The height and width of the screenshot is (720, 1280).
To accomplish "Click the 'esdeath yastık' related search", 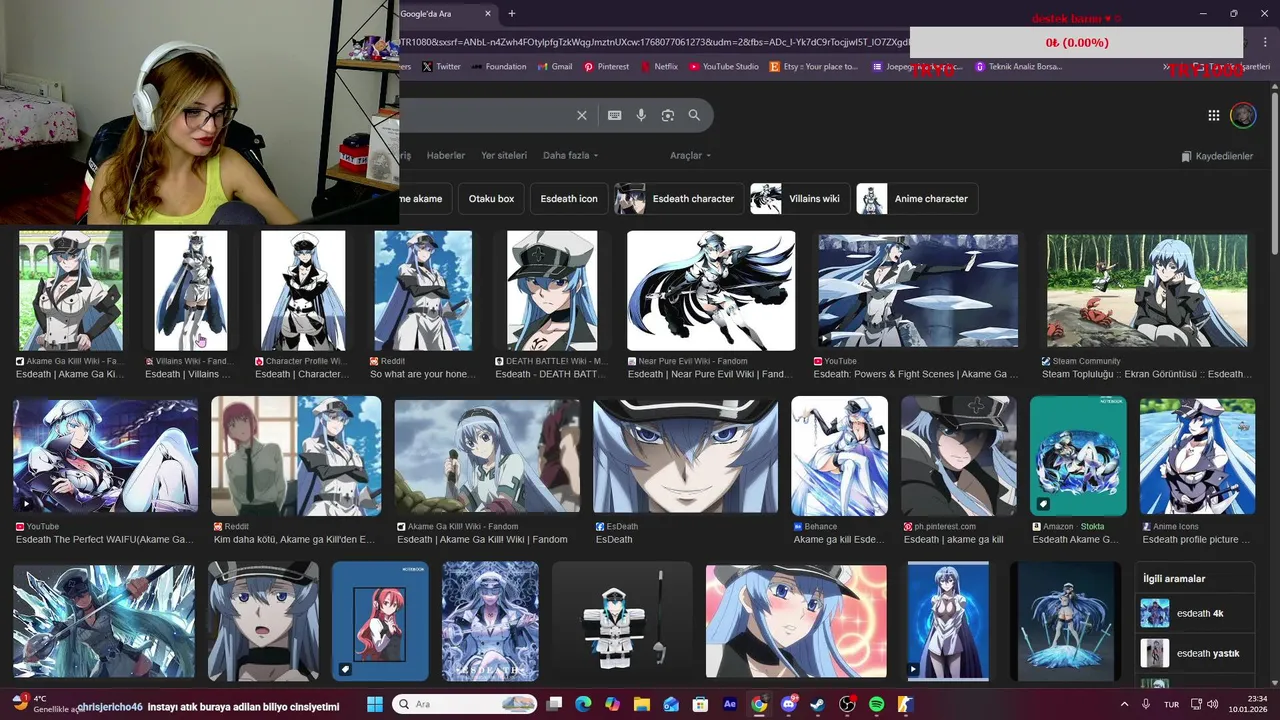I will click(x=1196, y=653).
